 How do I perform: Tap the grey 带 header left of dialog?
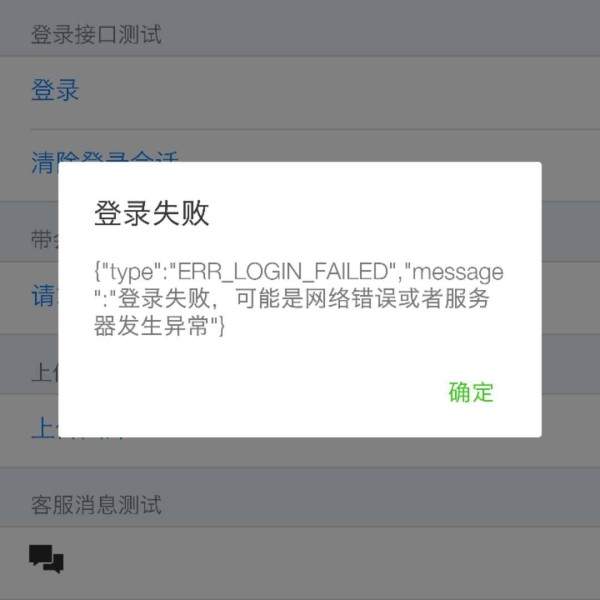45,240
